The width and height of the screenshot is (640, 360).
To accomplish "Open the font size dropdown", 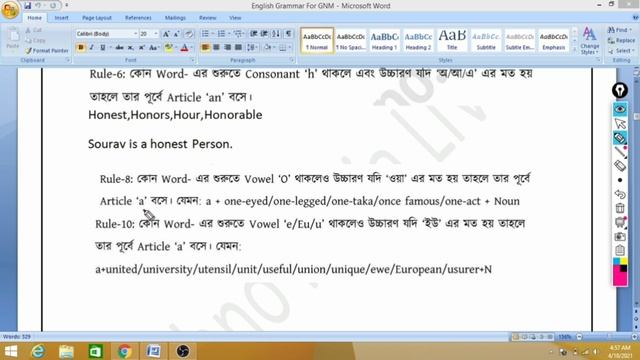I will pyautogui.click(x=156, y=34).
